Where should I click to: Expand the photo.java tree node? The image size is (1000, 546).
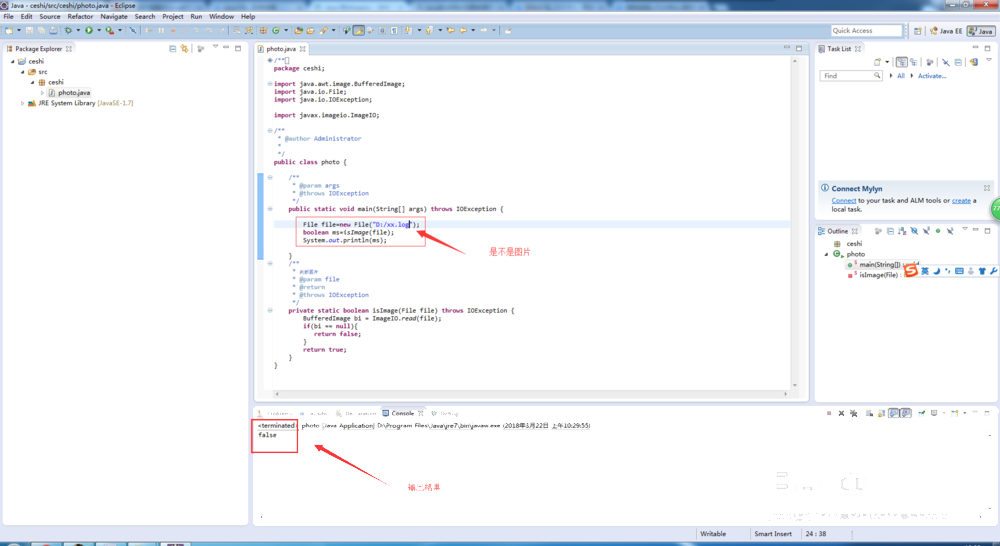tap(43, 92)
